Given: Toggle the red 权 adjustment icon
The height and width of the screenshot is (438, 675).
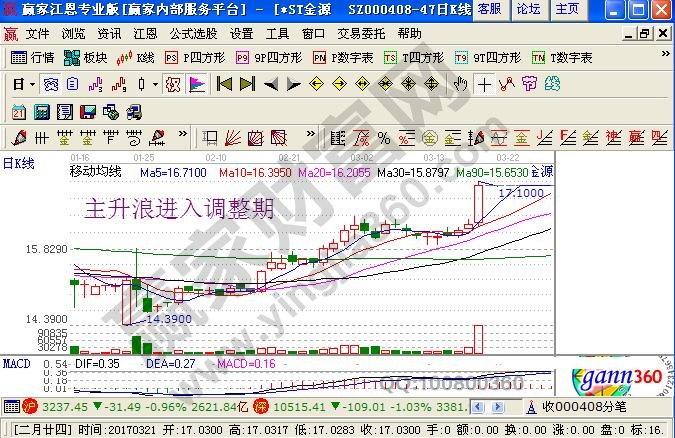Looking at the screenshot, I should [173, 84].
